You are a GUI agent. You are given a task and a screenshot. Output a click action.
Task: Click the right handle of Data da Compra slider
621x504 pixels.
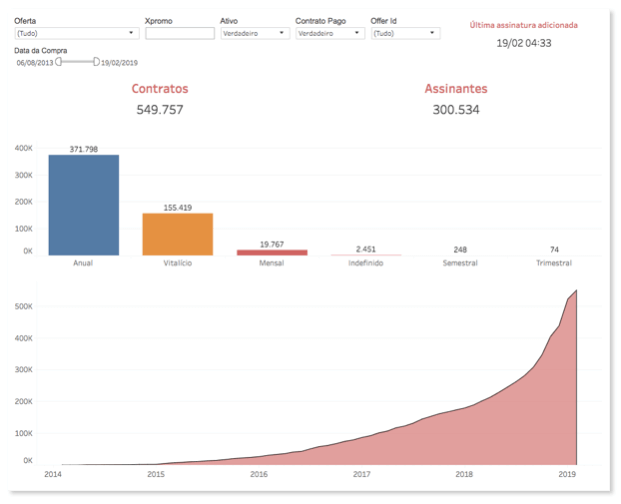coord(96,62)
